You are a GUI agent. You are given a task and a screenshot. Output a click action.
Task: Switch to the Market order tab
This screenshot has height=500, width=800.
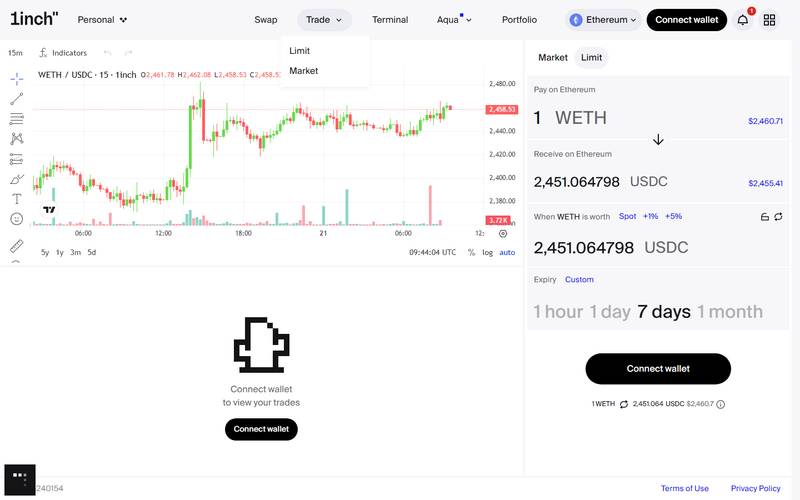click(x=553, y=58)
